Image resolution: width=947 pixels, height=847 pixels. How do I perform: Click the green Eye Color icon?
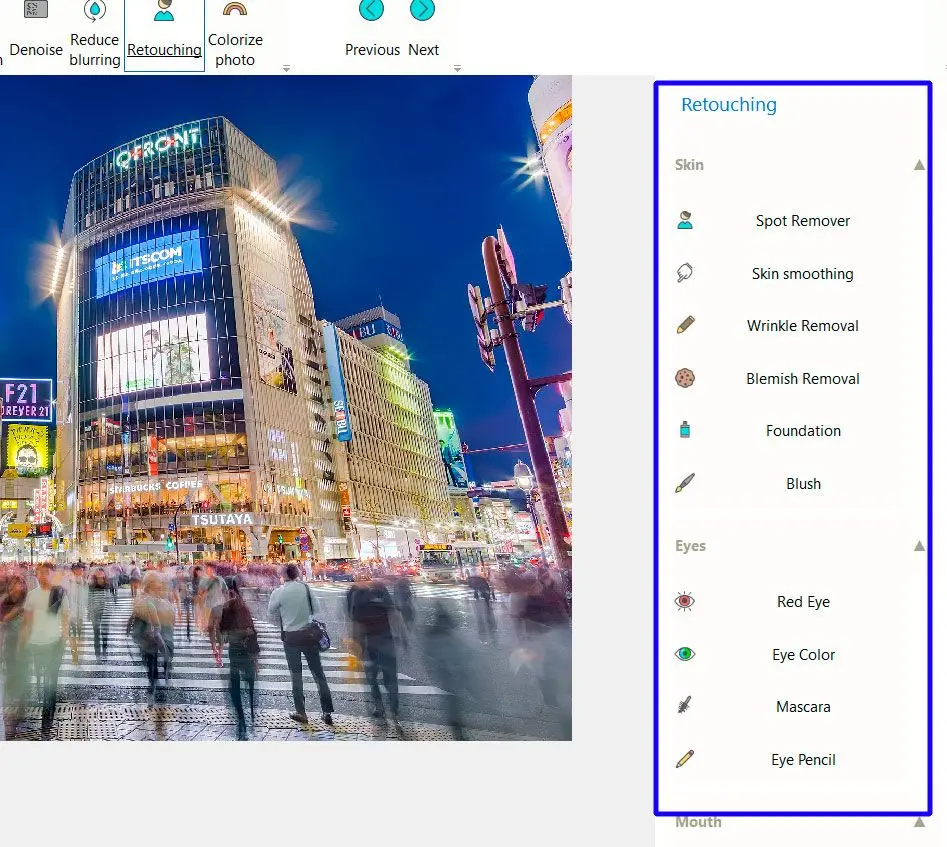pos(685,654)
